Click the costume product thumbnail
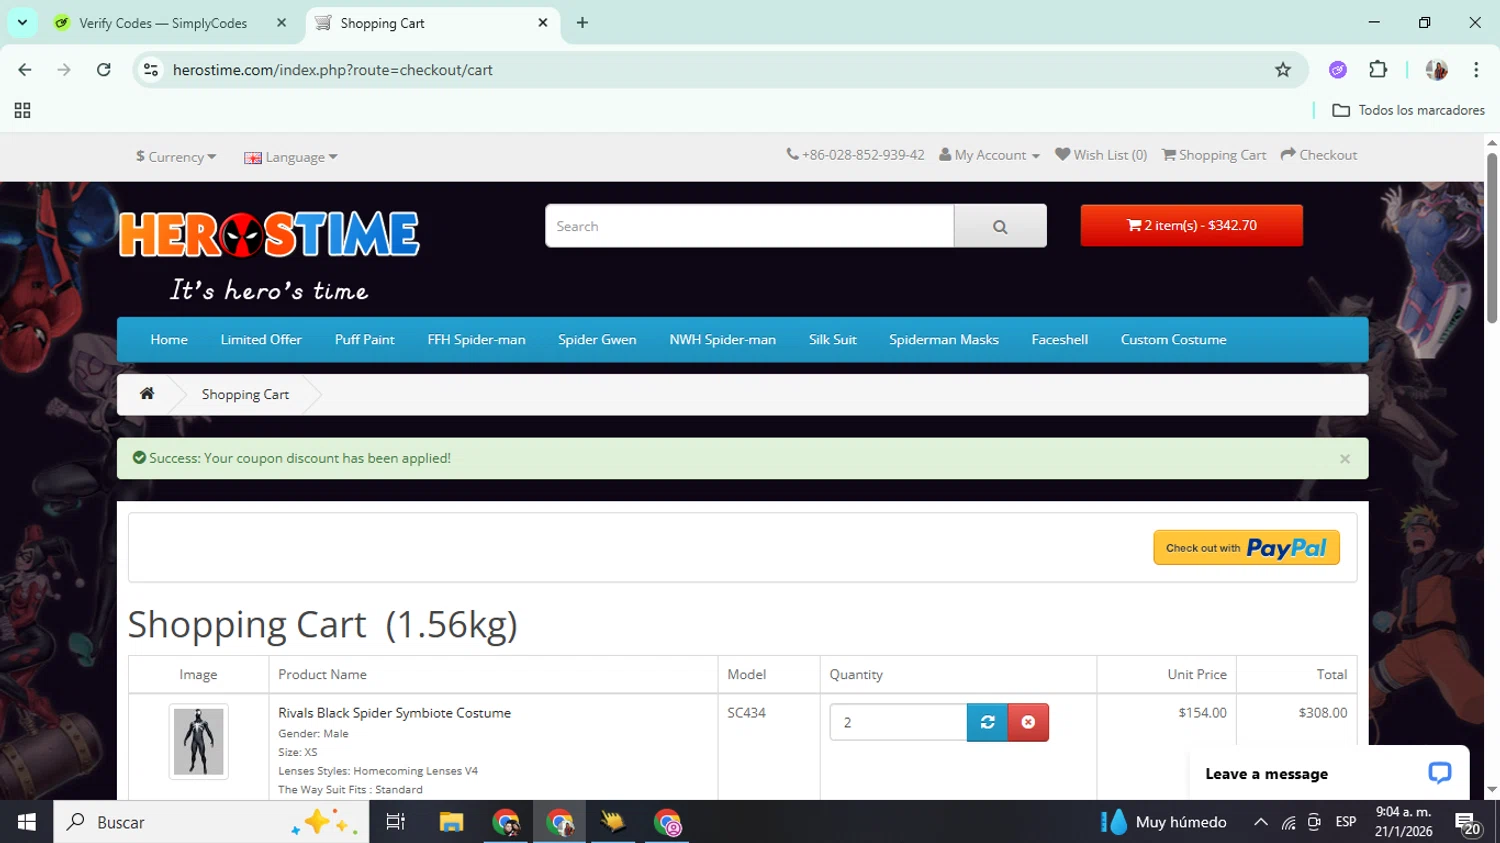Viewport: 1500px width, 843px height. click(x=198, y=741)
